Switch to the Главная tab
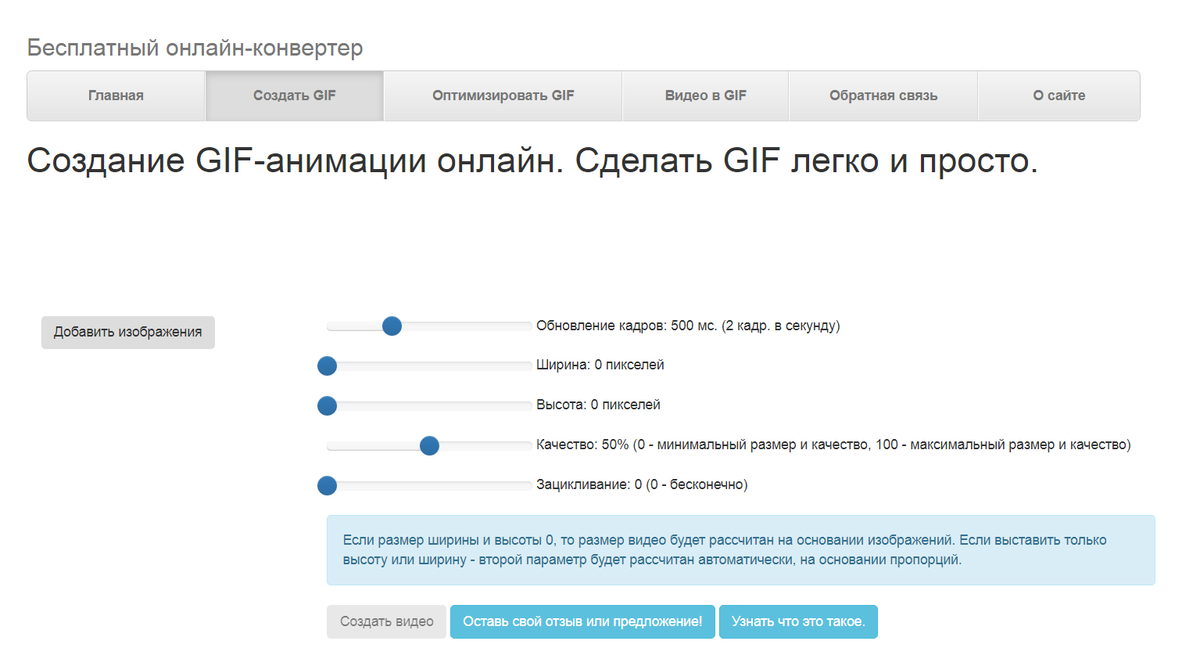 tap(115, 95)
